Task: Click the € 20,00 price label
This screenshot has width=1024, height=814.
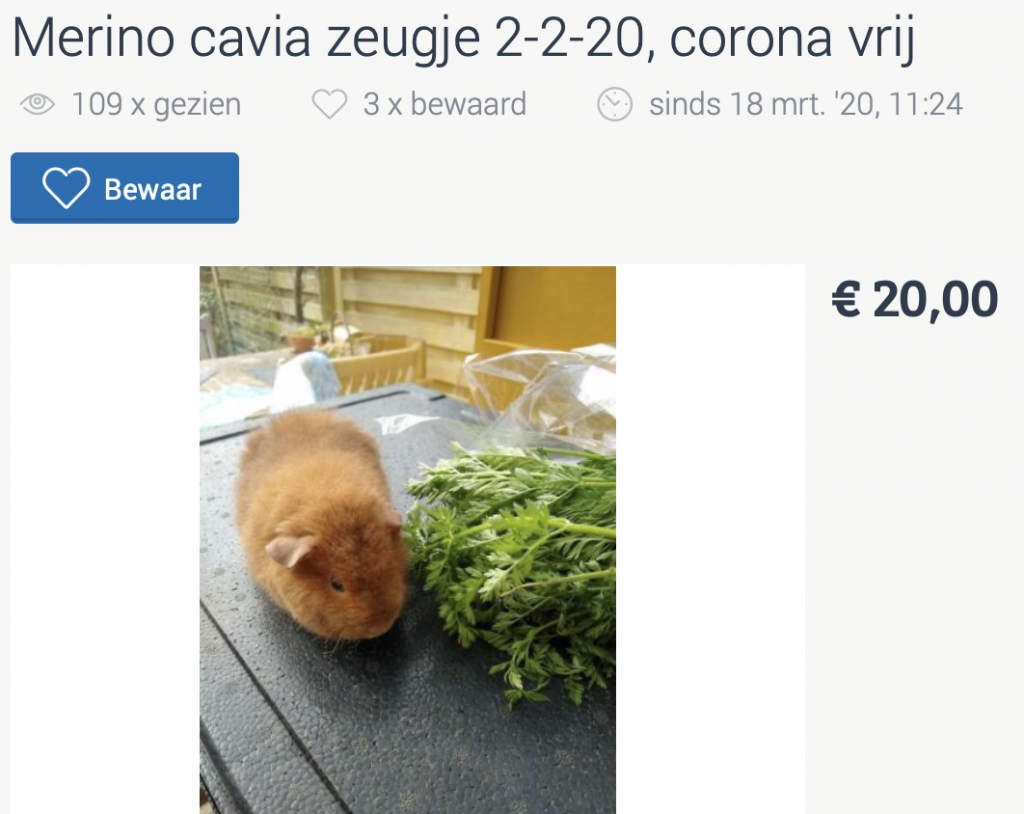Action: 914,300
